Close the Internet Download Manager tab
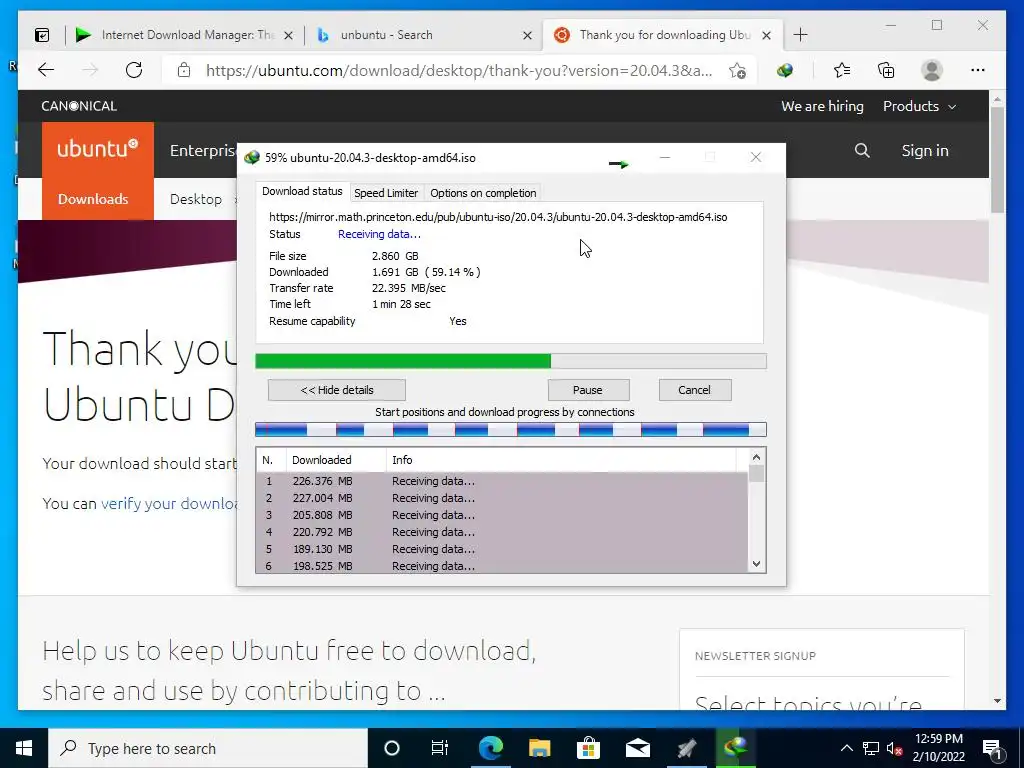Image resolution: width=1024 pixels, height=768 pixels. pos(288,35)
